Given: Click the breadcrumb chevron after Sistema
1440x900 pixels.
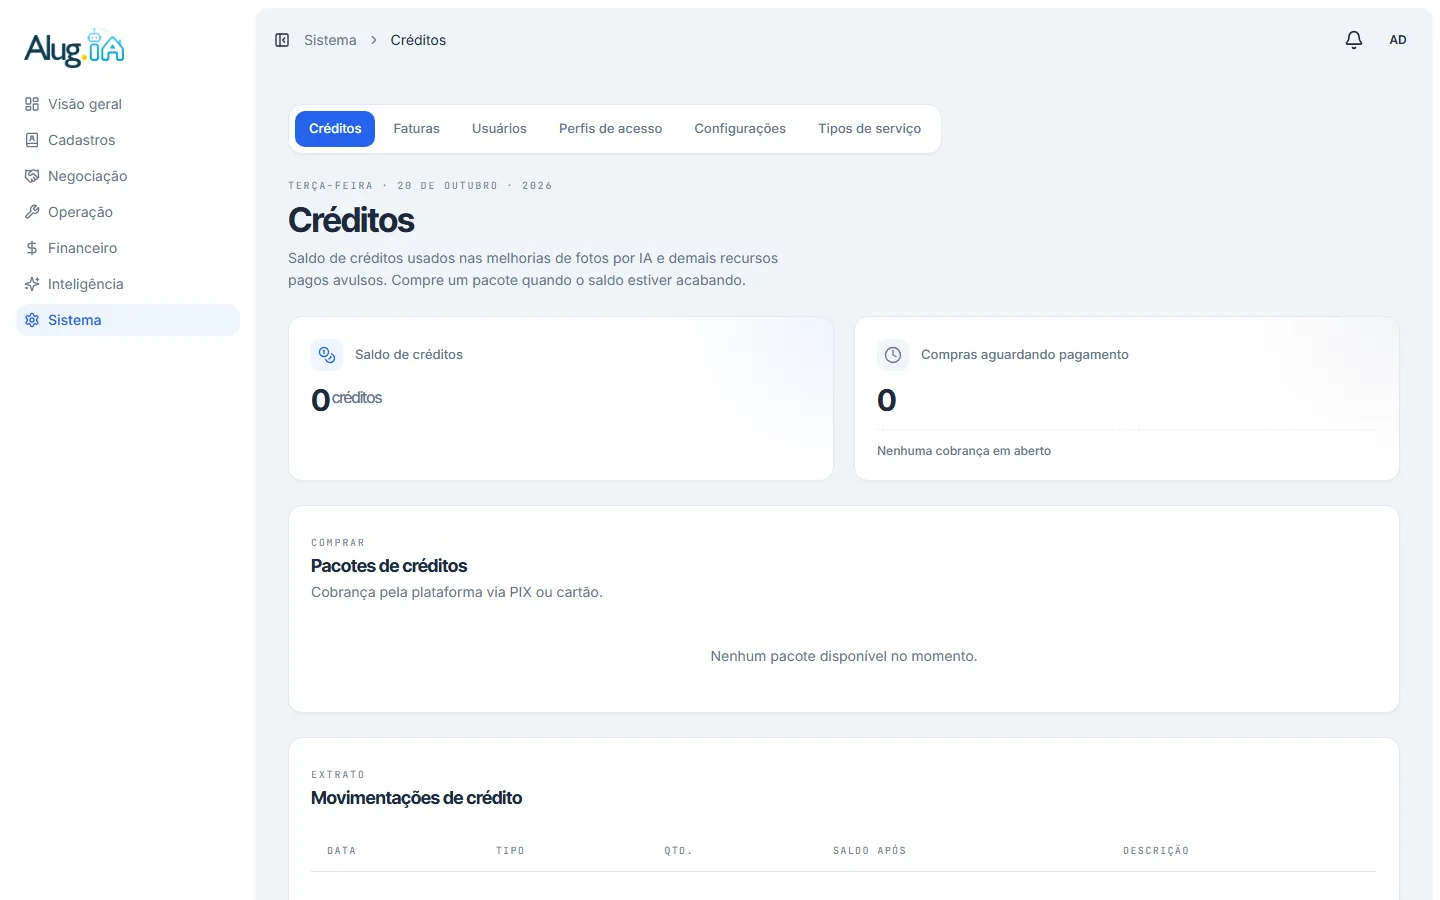Looking at the screenshot, I should (374, 40).
